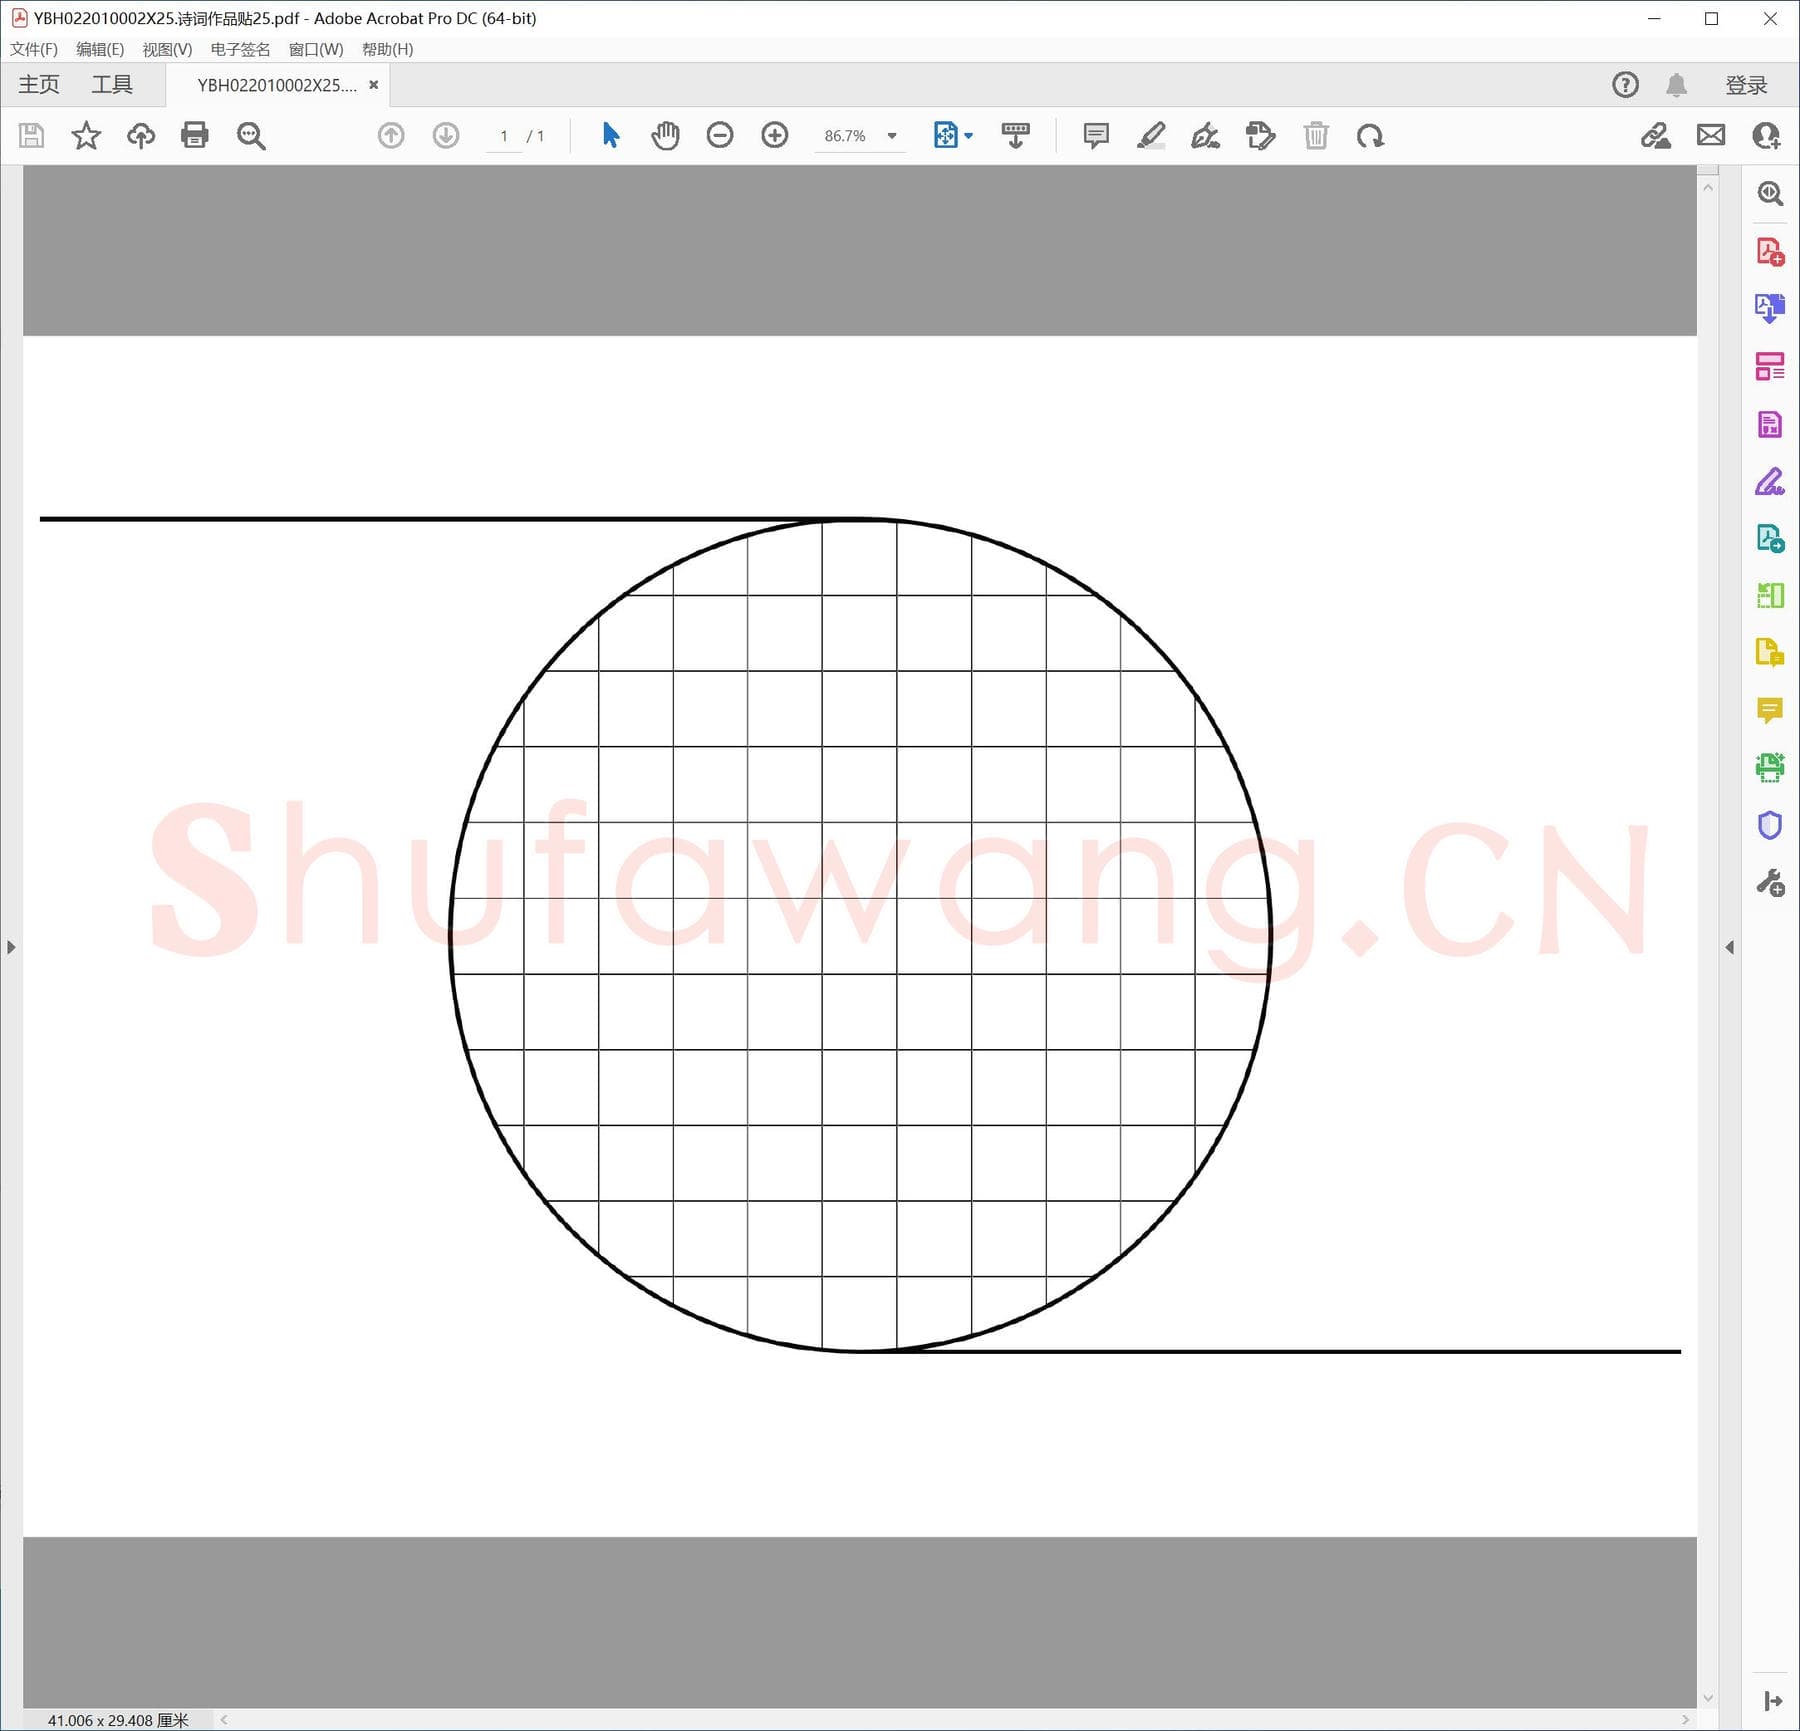Send the file by email envelope icon
This screenshot has width=1800, height=1731.
[1711, 135]
